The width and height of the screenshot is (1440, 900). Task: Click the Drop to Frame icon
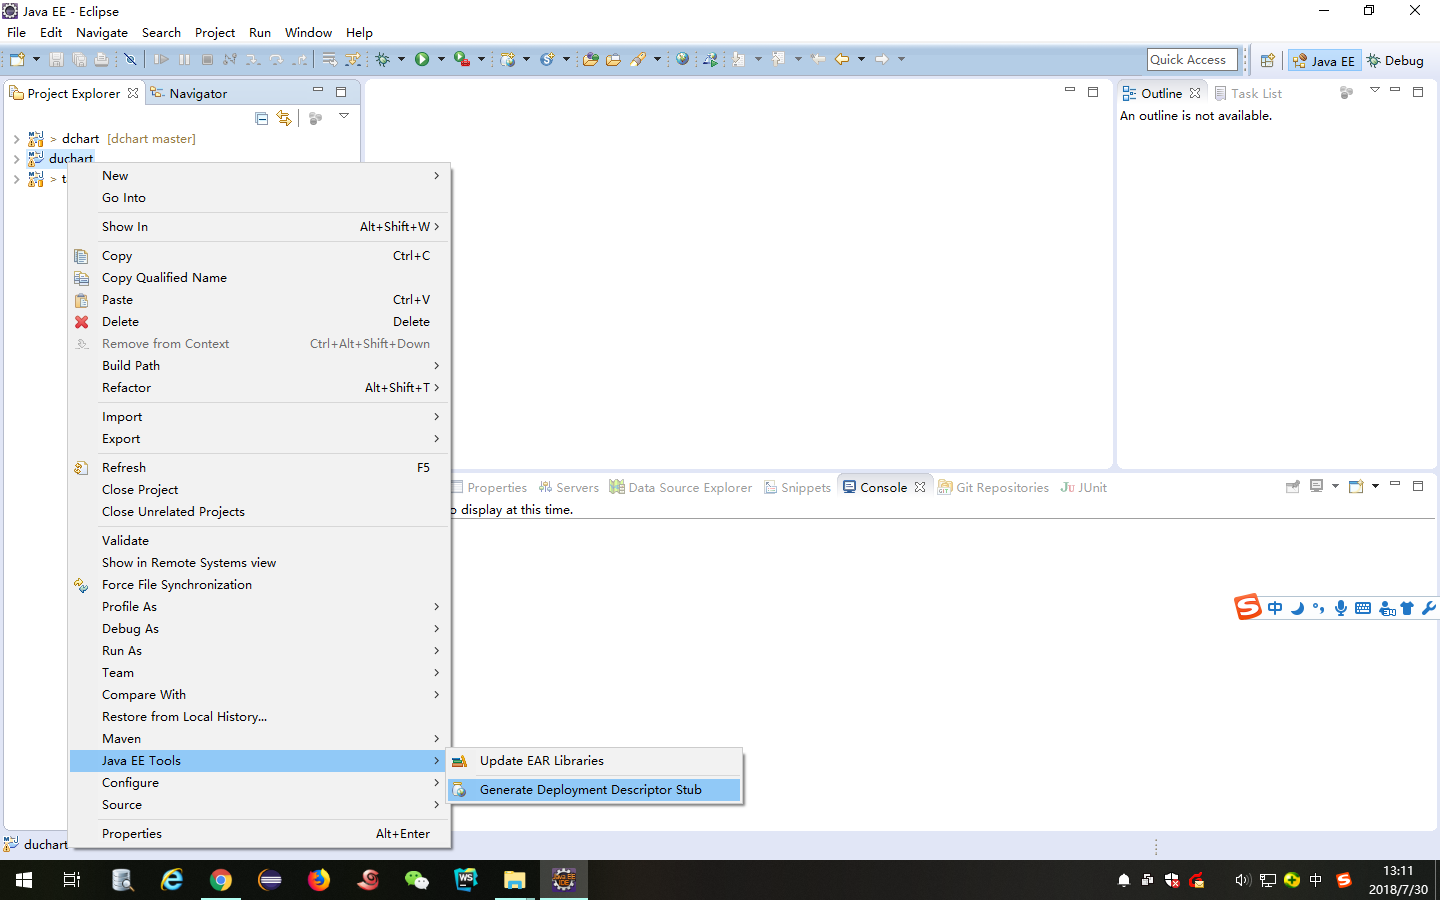click(x=329, y=59)
